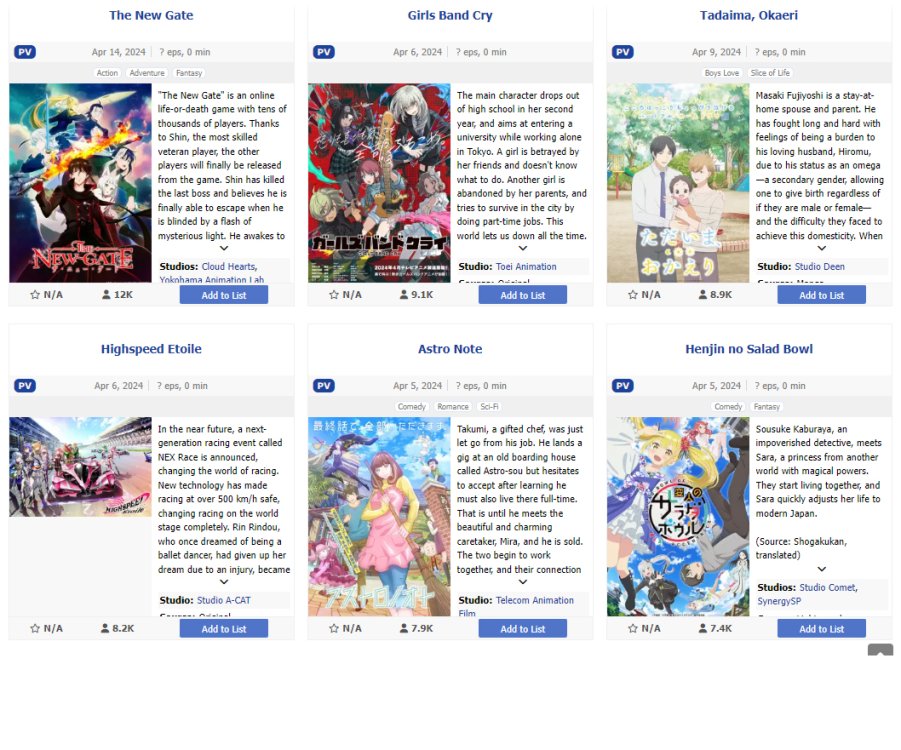Play the PV for The New Gate
901x750 pixels.
[x=25, y=52]
